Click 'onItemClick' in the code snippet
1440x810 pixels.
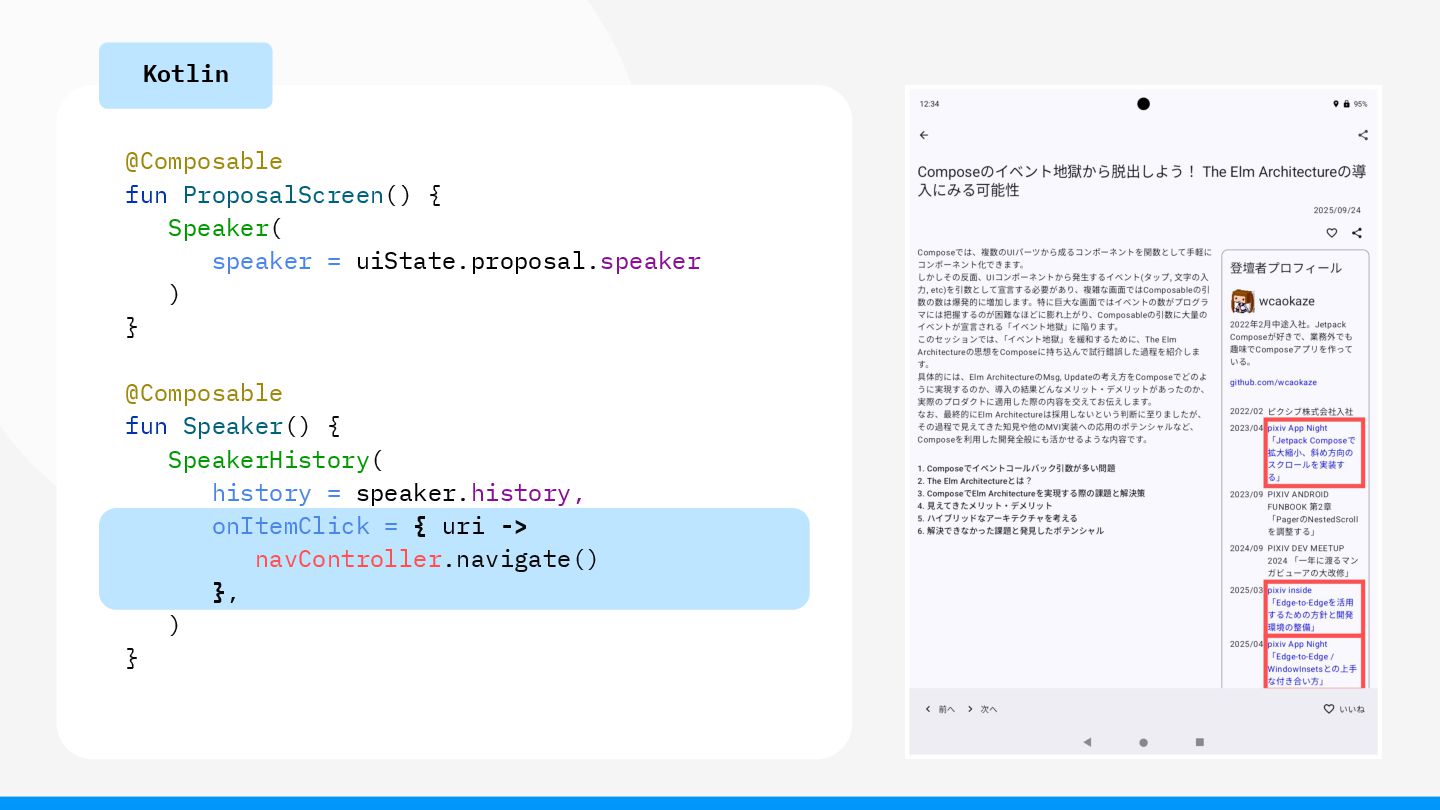pyautogui.click(x=291, y=526)
